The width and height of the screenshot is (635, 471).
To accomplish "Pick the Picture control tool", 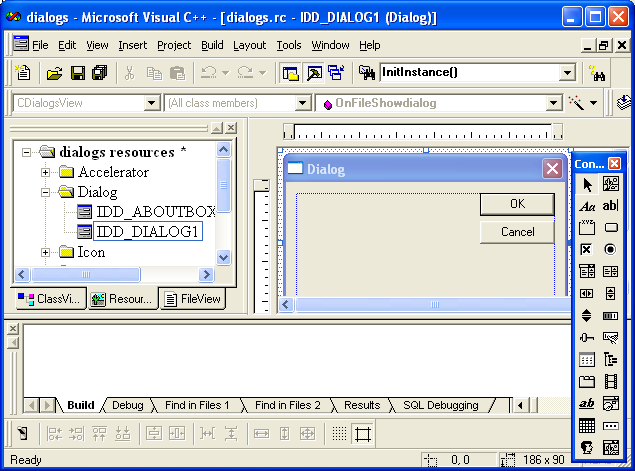I will [x=611, y=184].
